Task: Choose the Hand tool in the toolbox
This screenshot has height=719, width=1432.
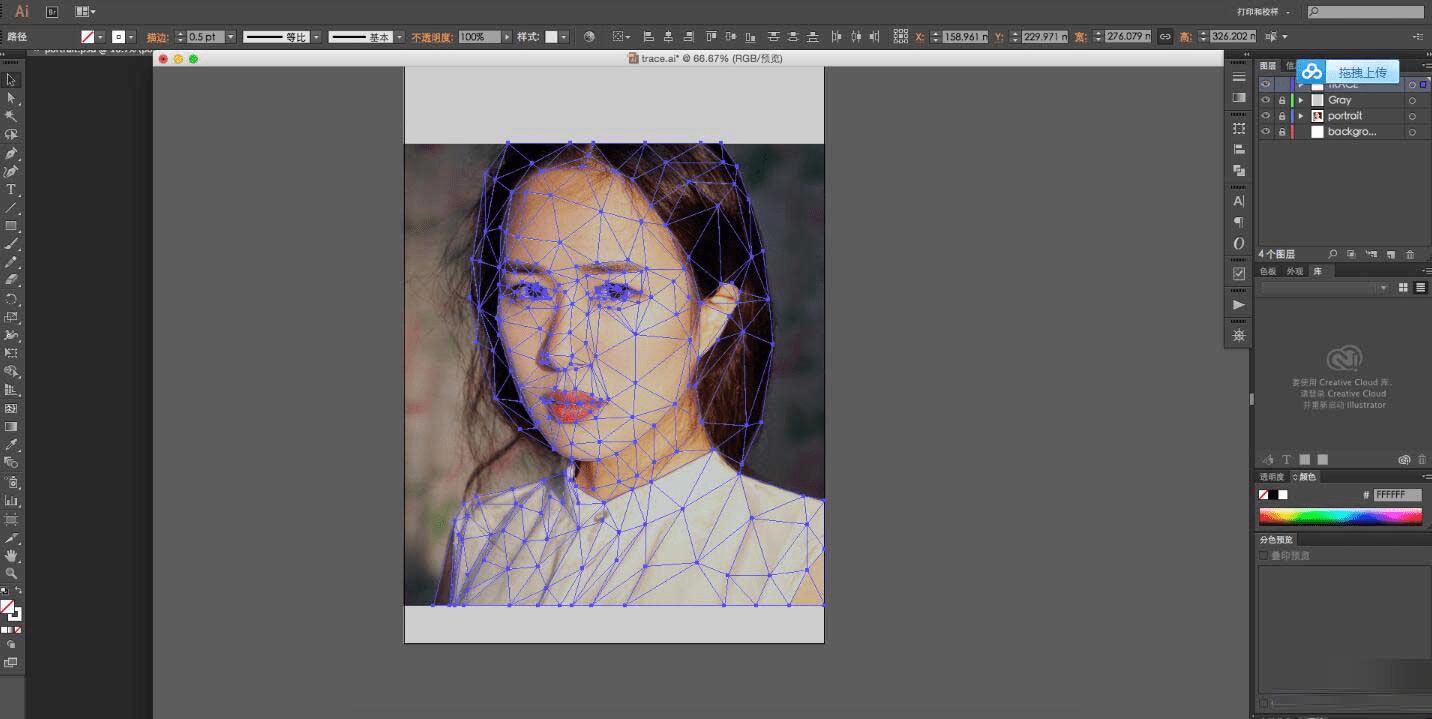Action: (11, 555)
